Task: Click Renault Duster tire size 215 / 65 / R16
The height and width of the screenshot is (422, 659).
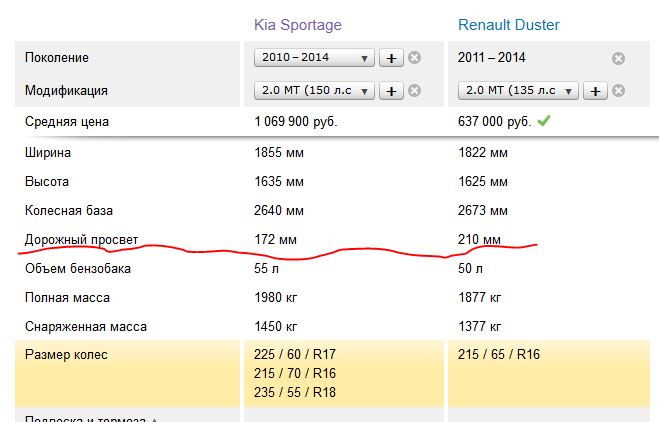Action: coord(499,355)
